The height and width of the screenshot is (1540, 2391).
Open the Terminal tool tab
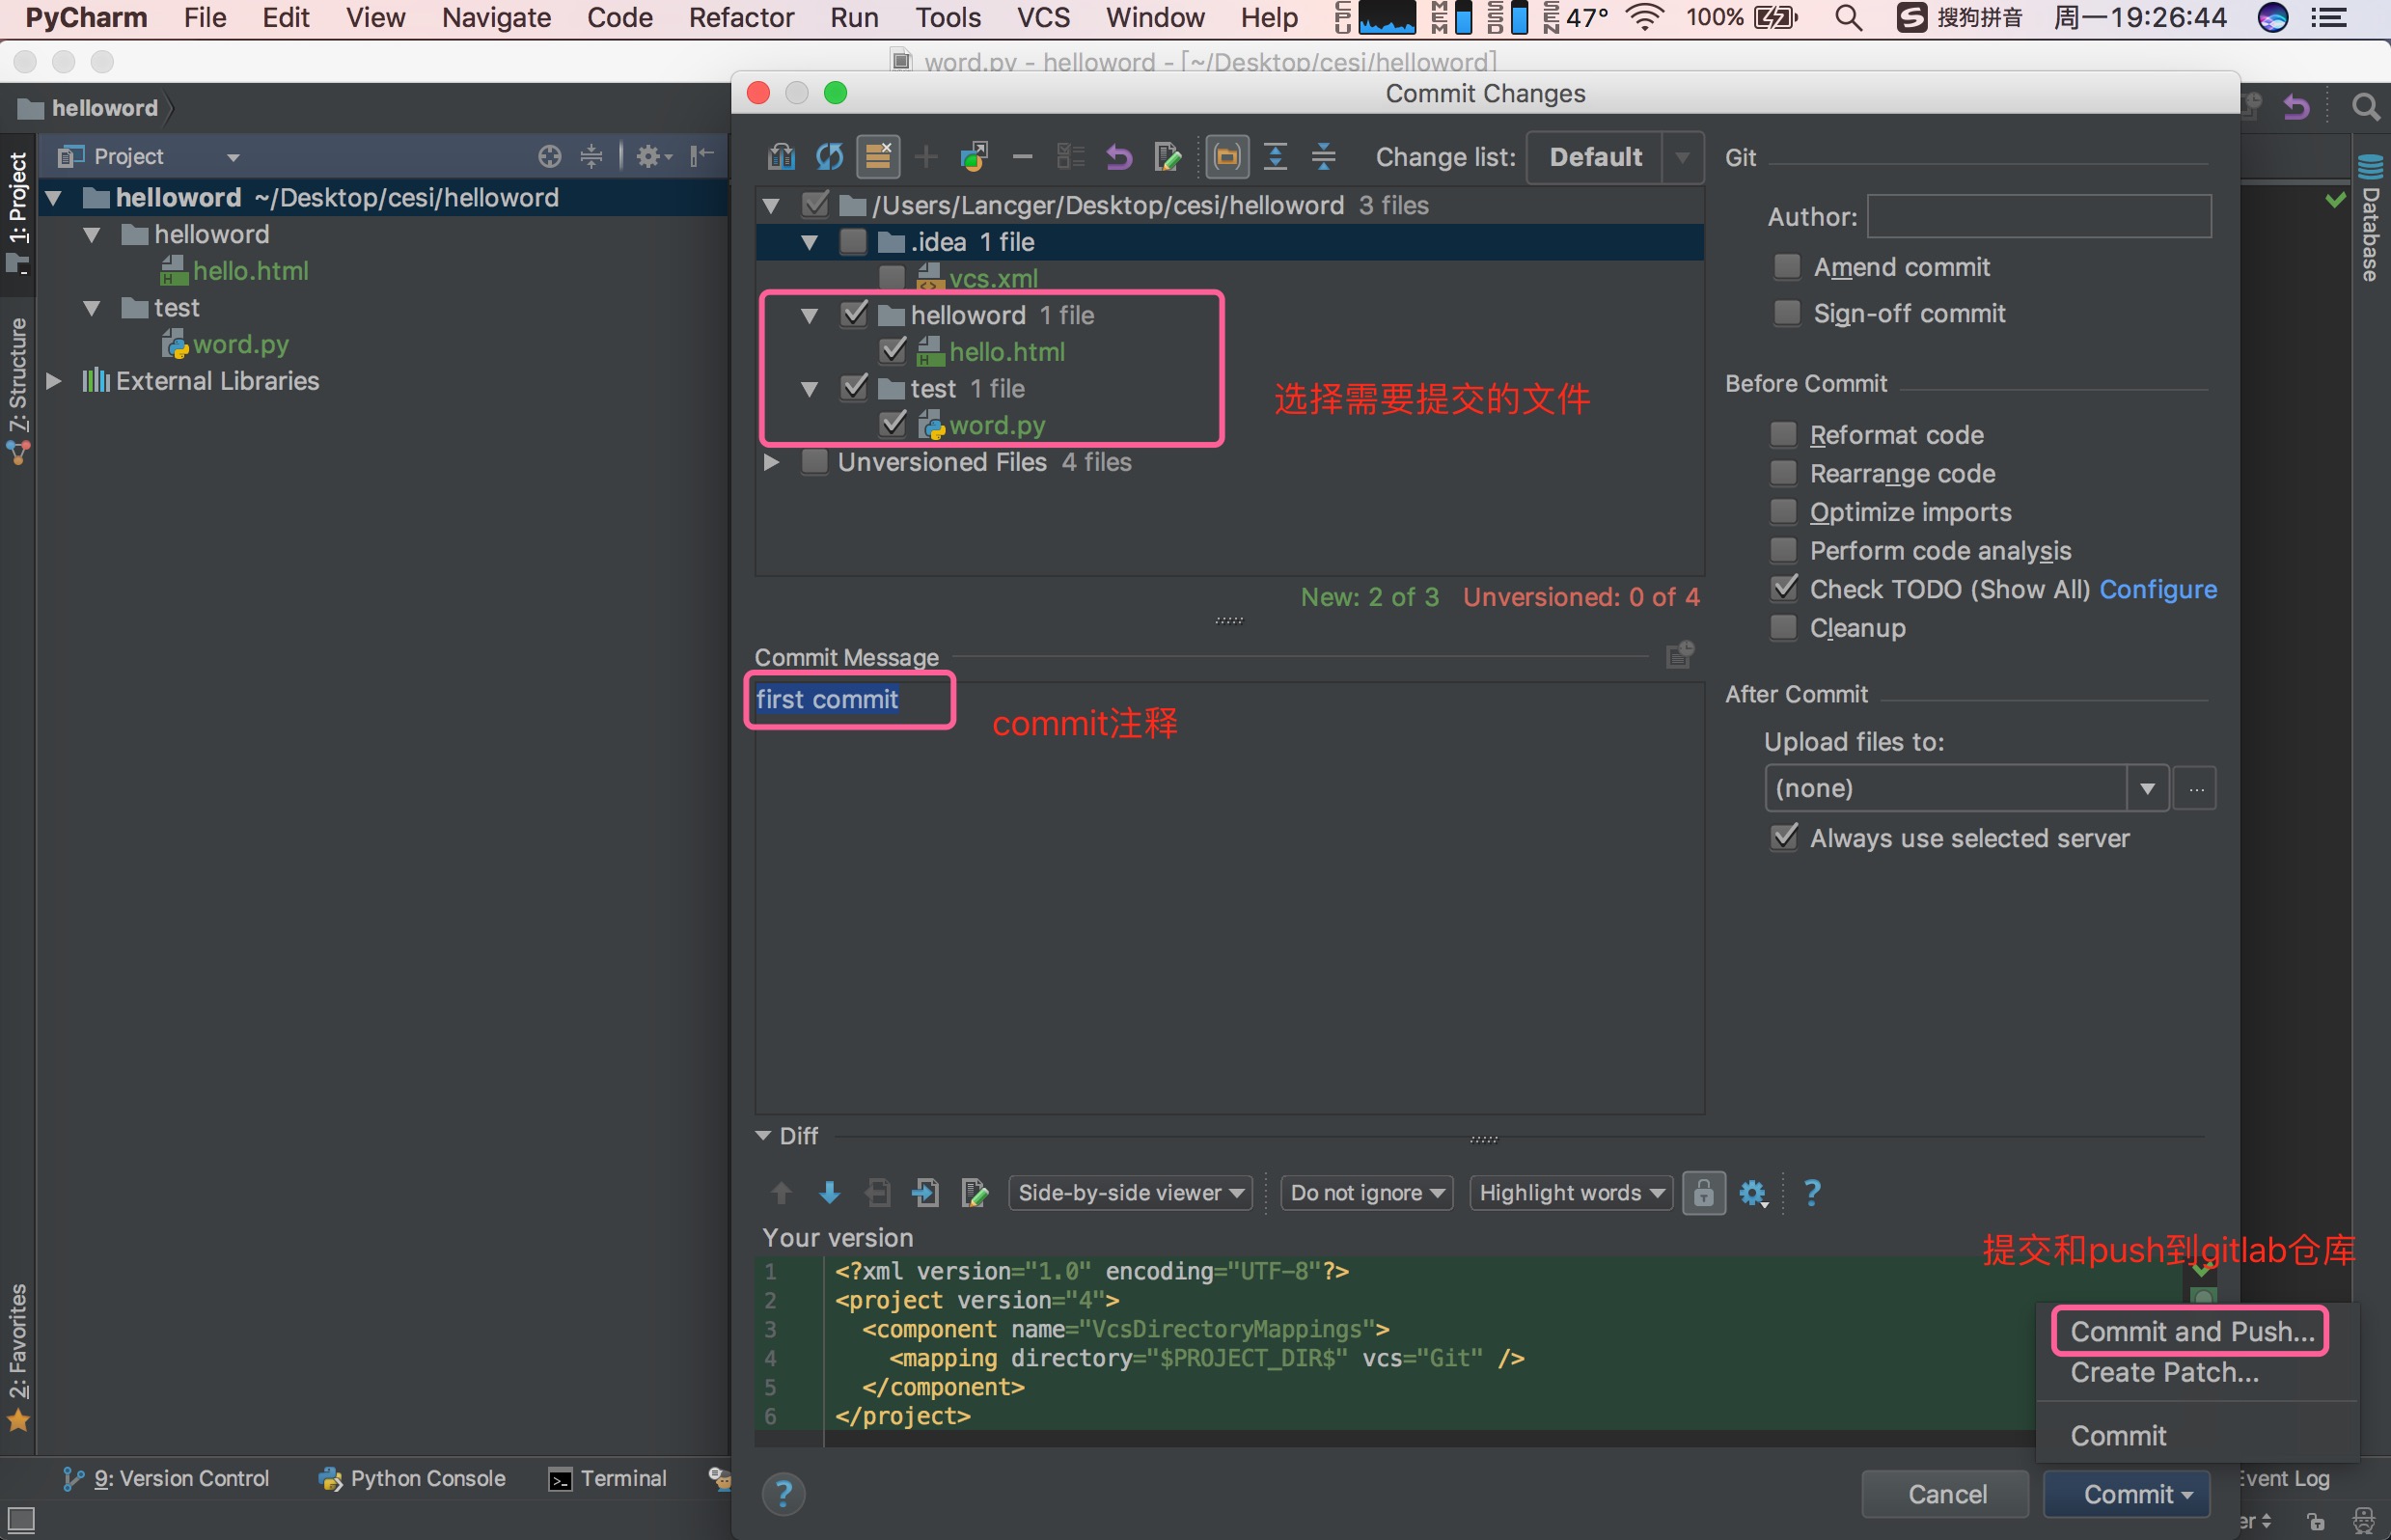607,1478
